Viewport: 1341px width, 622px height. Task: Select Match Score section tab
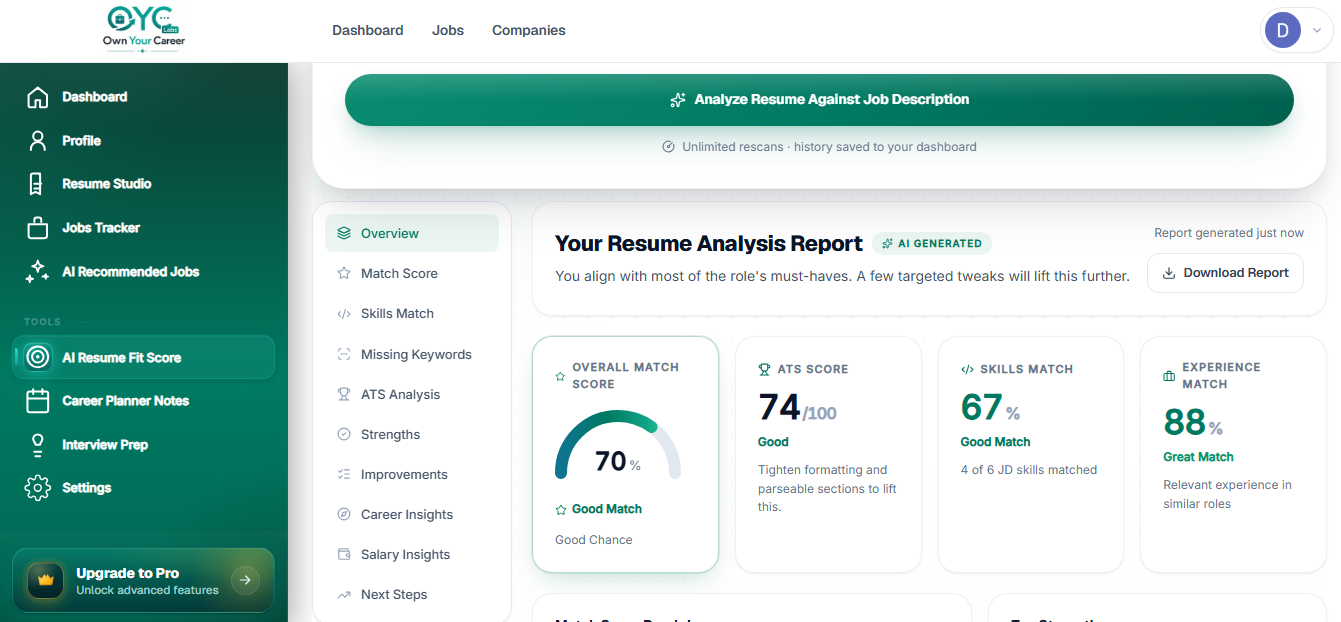(x=412, y=273)
